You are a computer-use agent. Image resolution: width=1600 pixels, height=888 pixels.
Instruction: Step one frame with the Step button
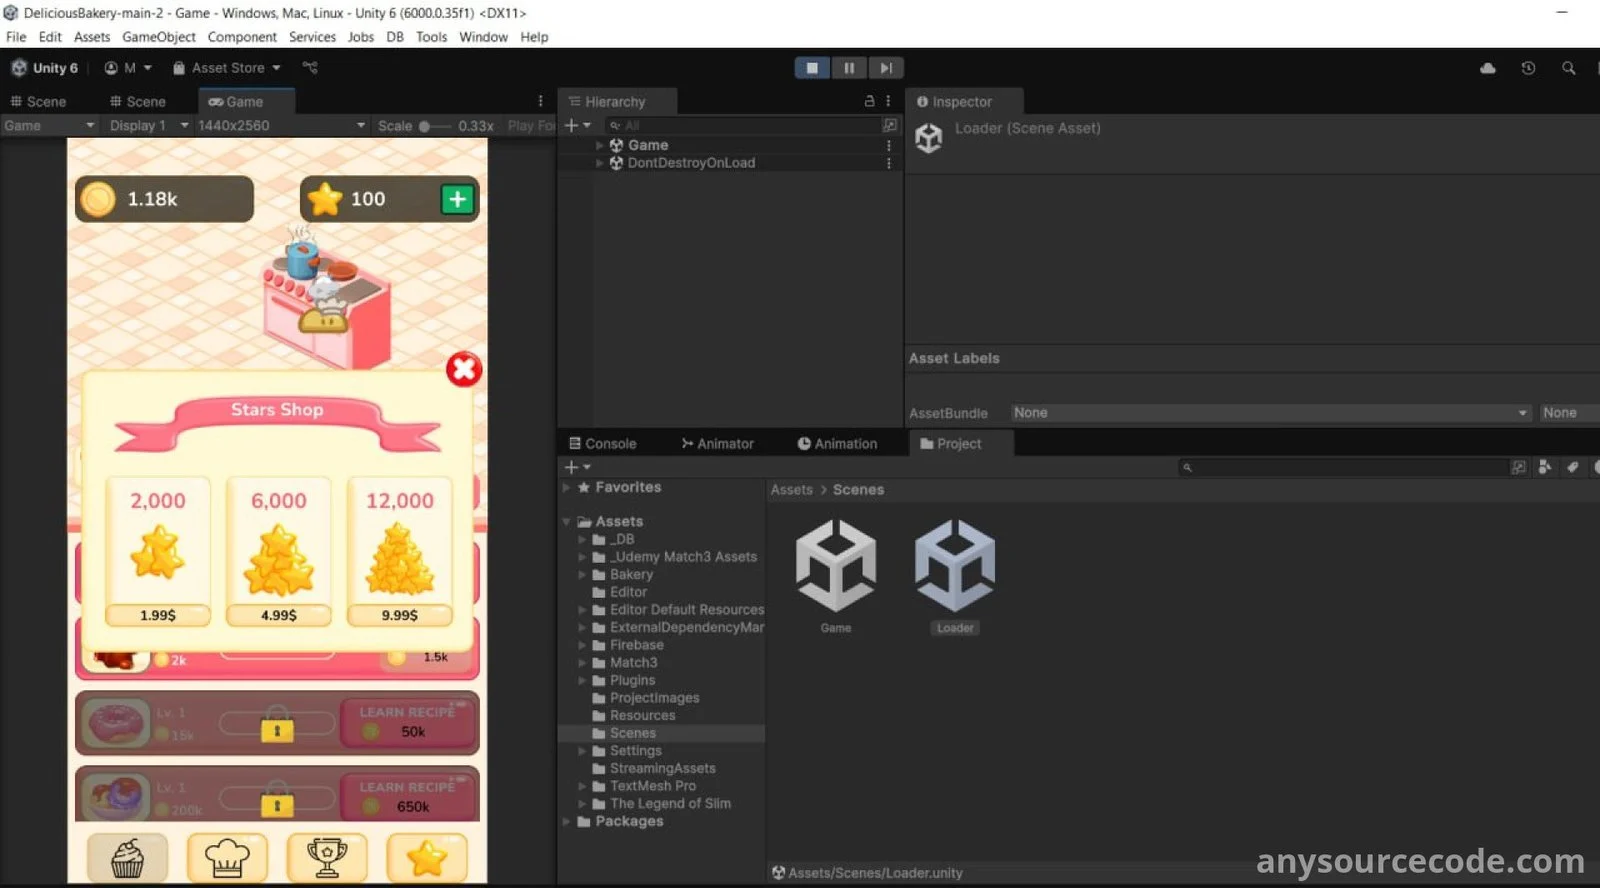(x=886, y=68)
